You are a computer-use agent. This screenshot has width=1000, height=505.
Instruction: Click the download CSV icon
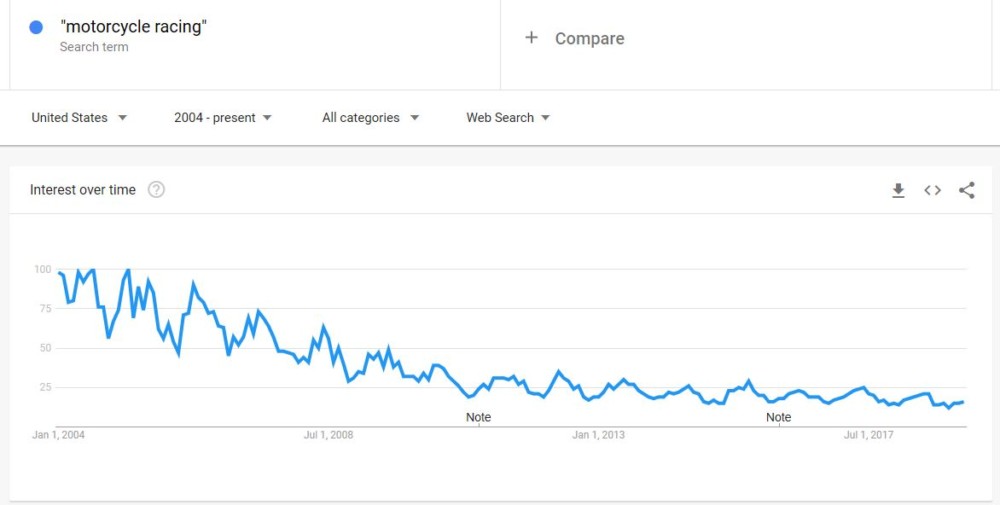(898, 190)
